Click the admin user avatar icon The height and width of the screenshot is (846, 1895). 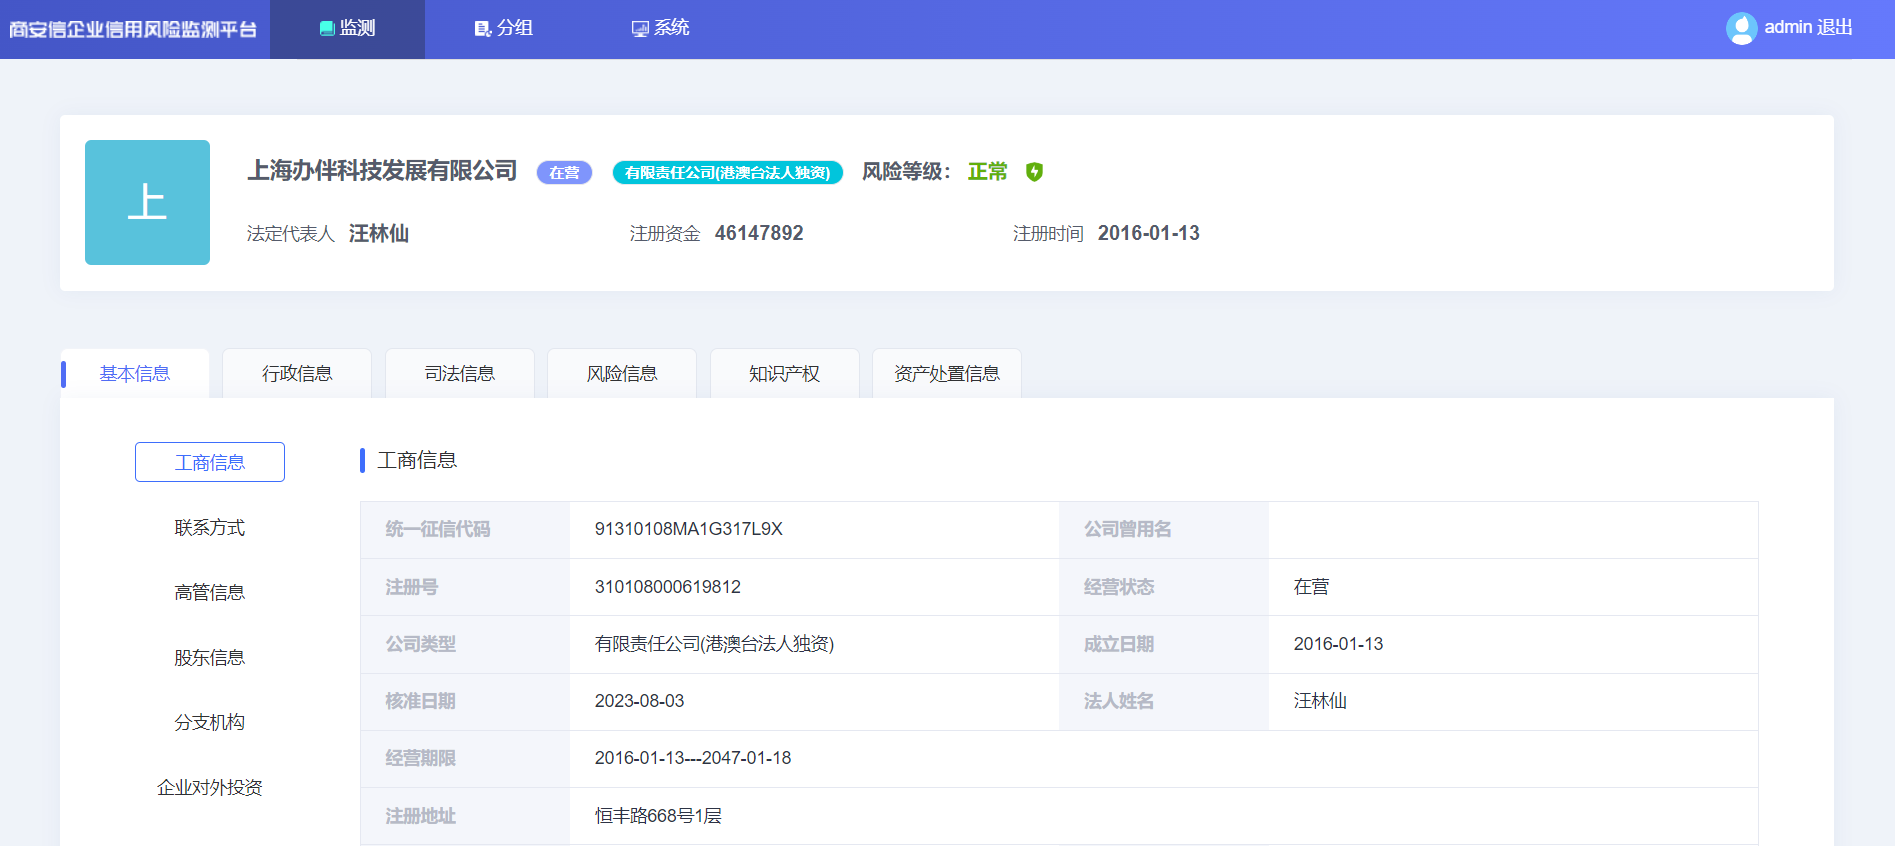1741,28
